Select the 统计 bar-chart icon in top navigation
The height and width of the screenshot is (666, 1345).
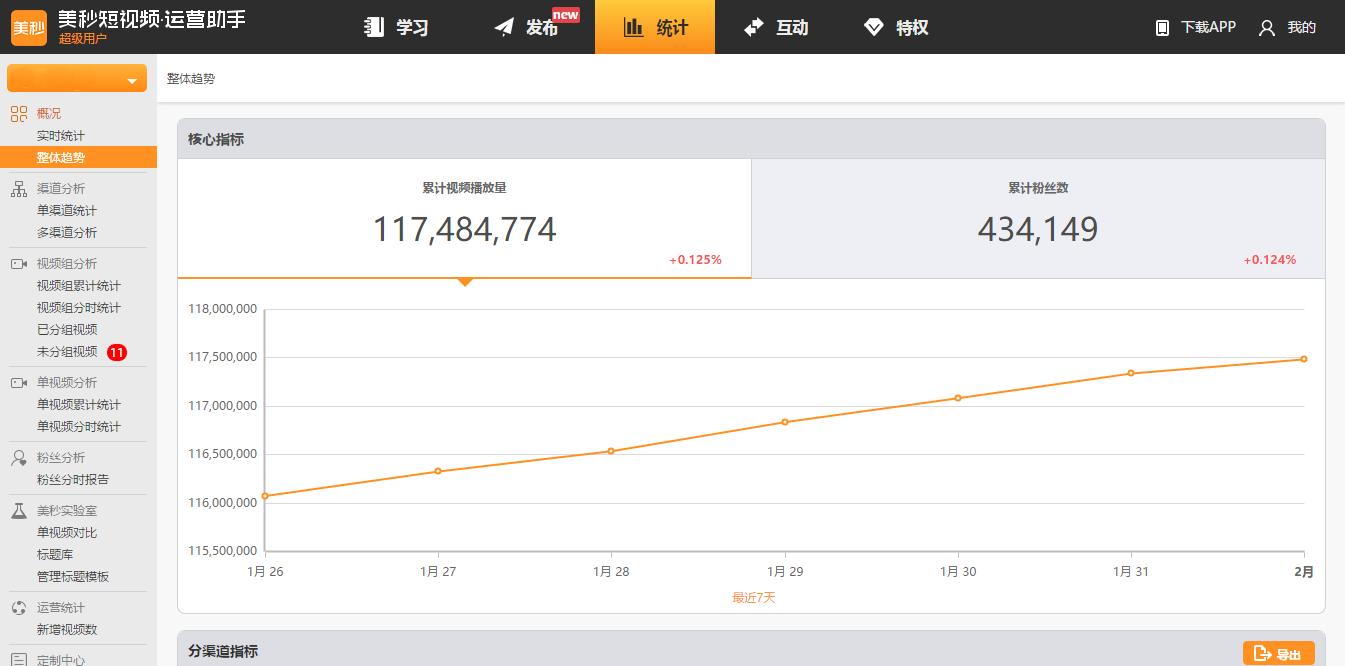click(634, 27)
